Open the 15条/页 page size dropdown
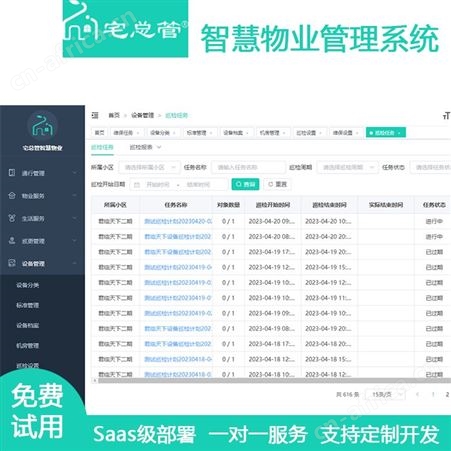 [x=385, y=395]
